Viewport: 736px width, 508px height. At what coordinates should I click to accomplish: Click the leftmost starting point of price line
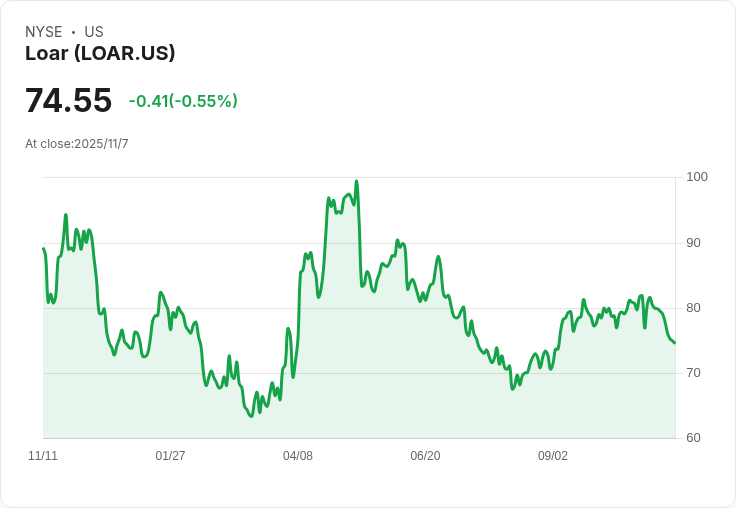[43, 249]
